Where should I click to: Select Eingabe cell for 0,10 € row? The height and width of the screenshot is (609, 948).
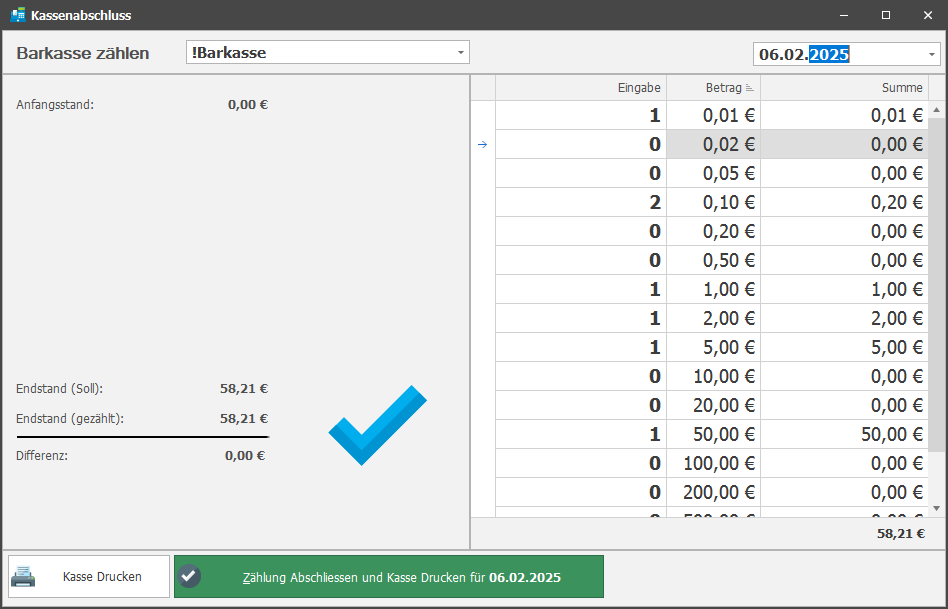tap(581, 203)
